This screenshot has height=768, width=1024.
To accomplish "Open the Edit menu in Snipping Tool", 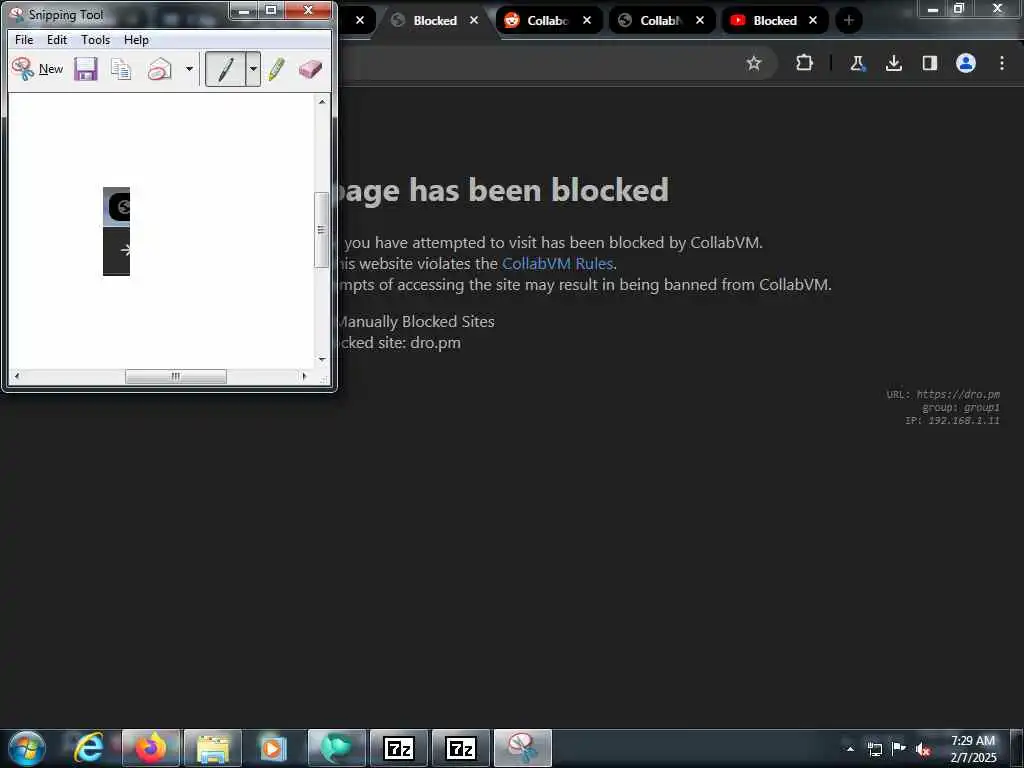I will point(57,40).
